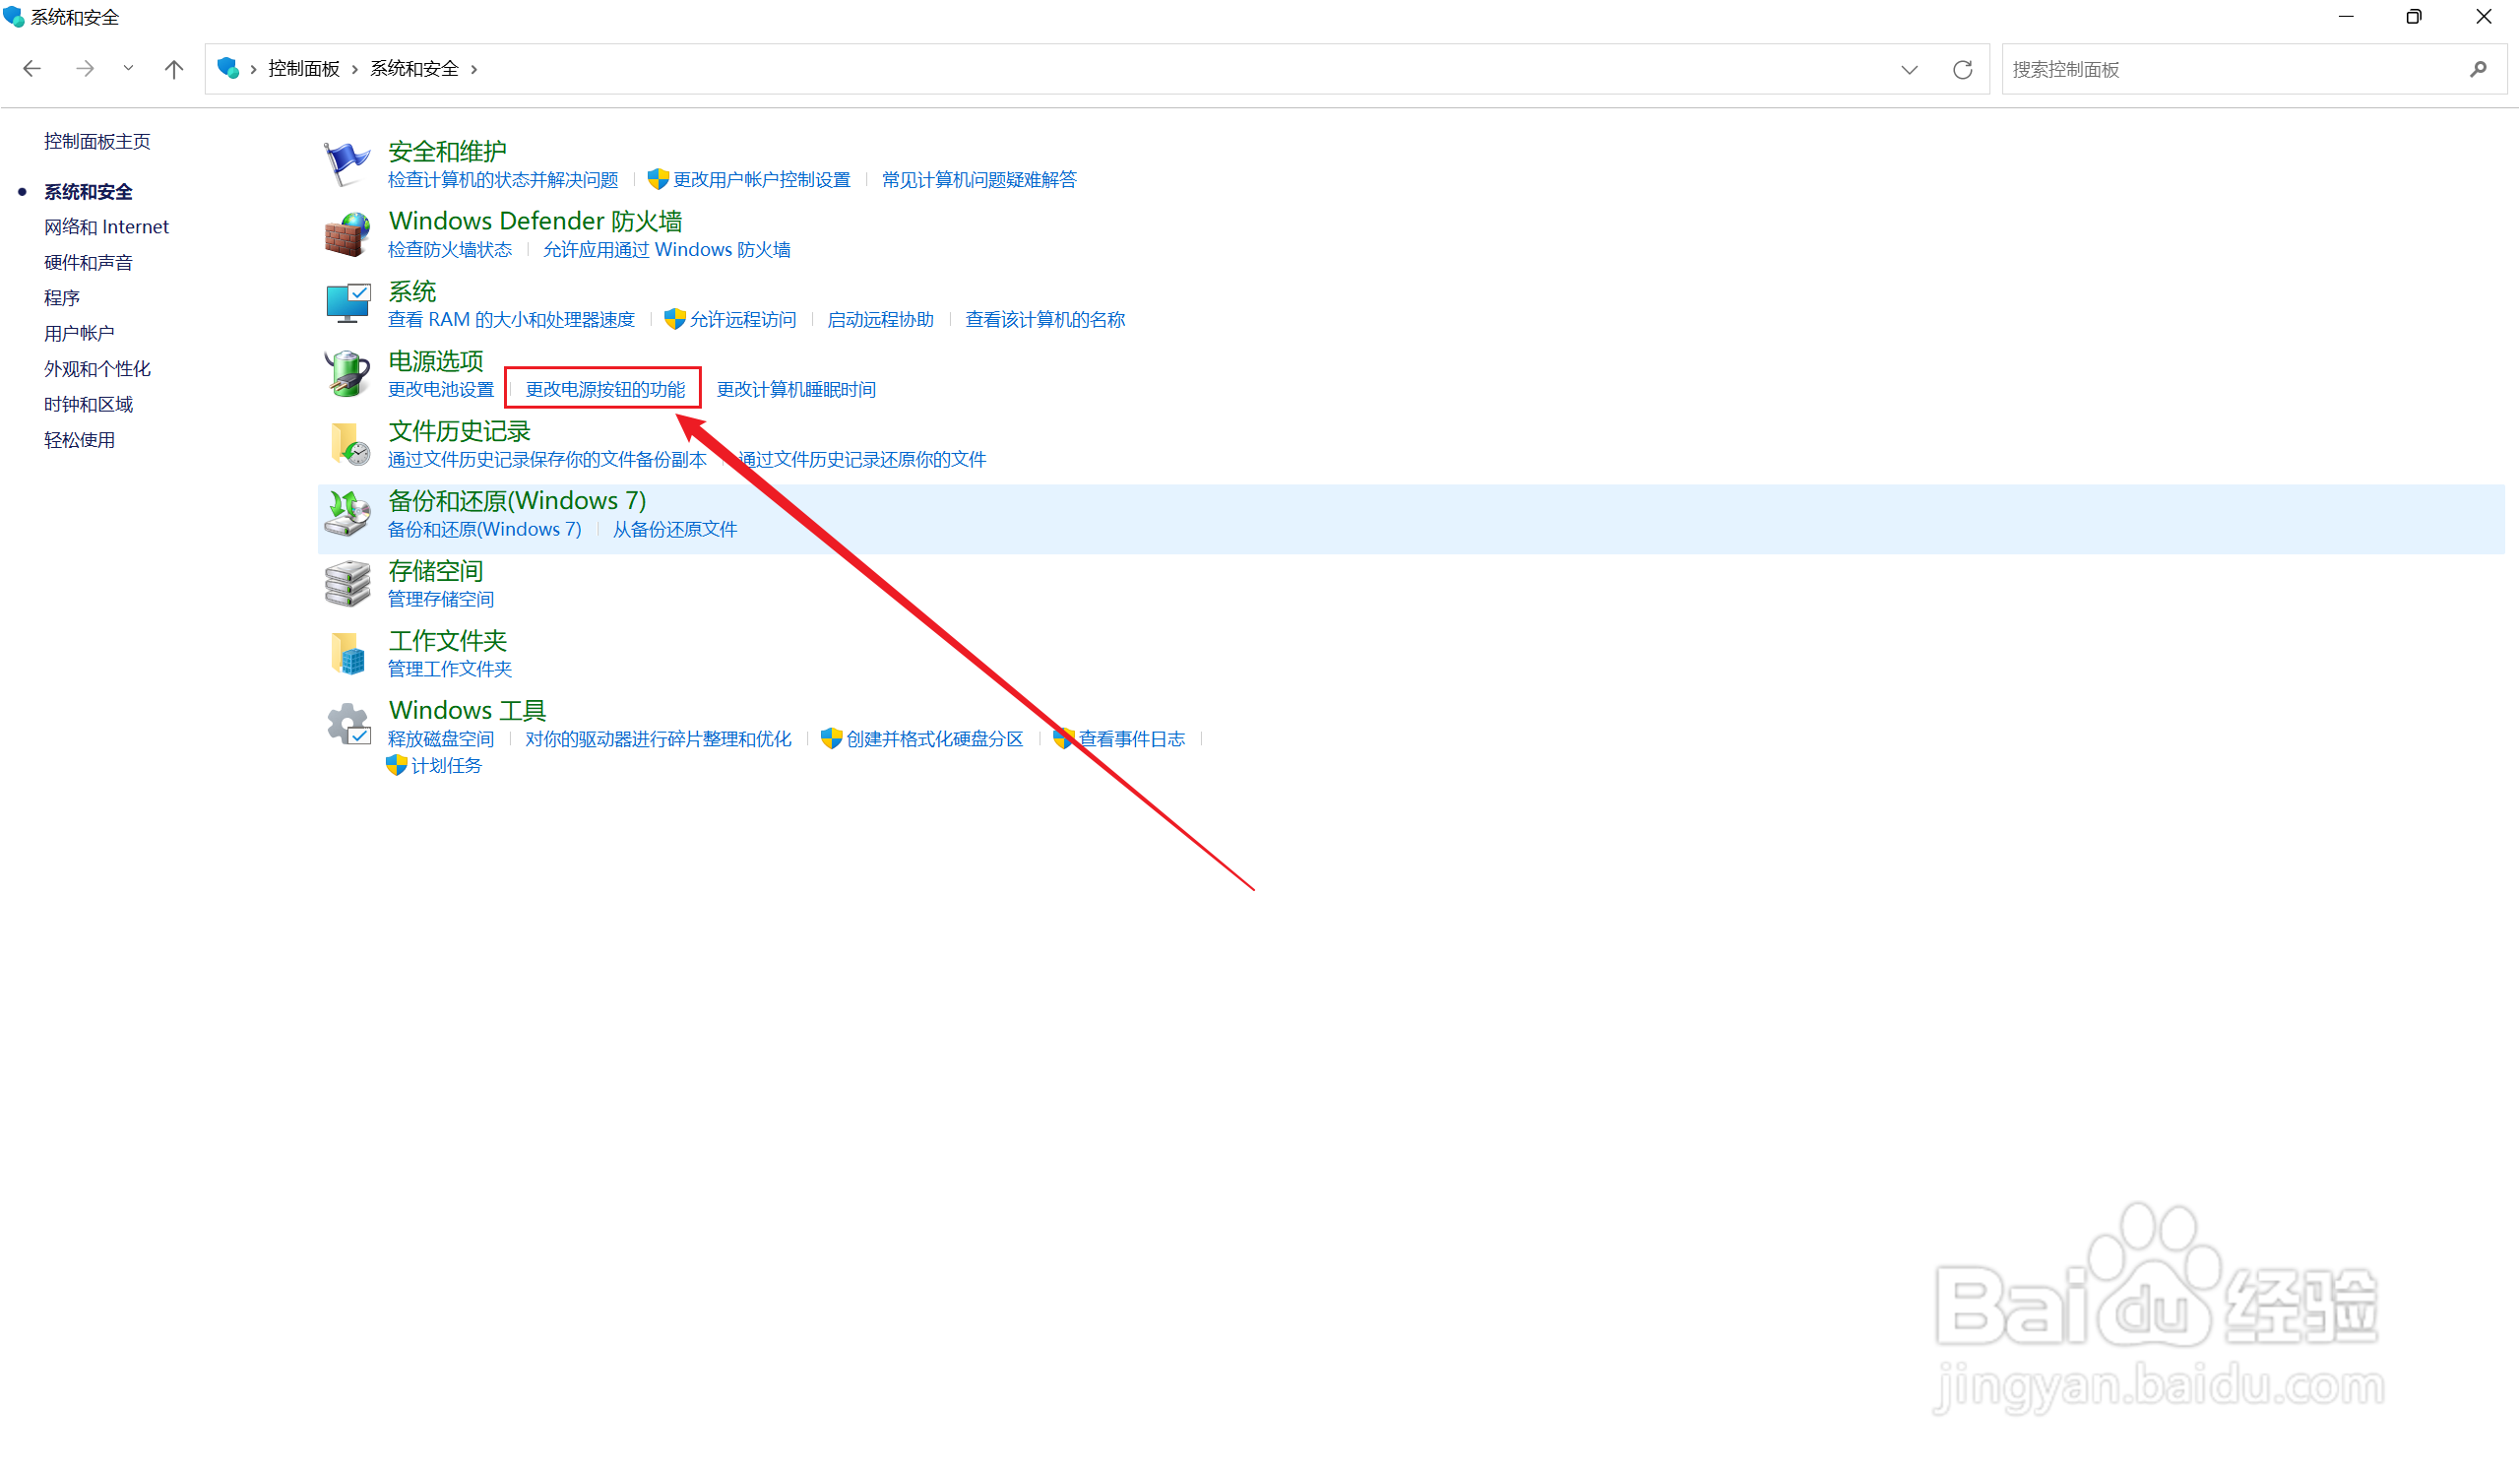This screenshot has height=1471, width=2520.
Task: Open 硬件和声音 in the sidebar
Action: click(88, 262)
